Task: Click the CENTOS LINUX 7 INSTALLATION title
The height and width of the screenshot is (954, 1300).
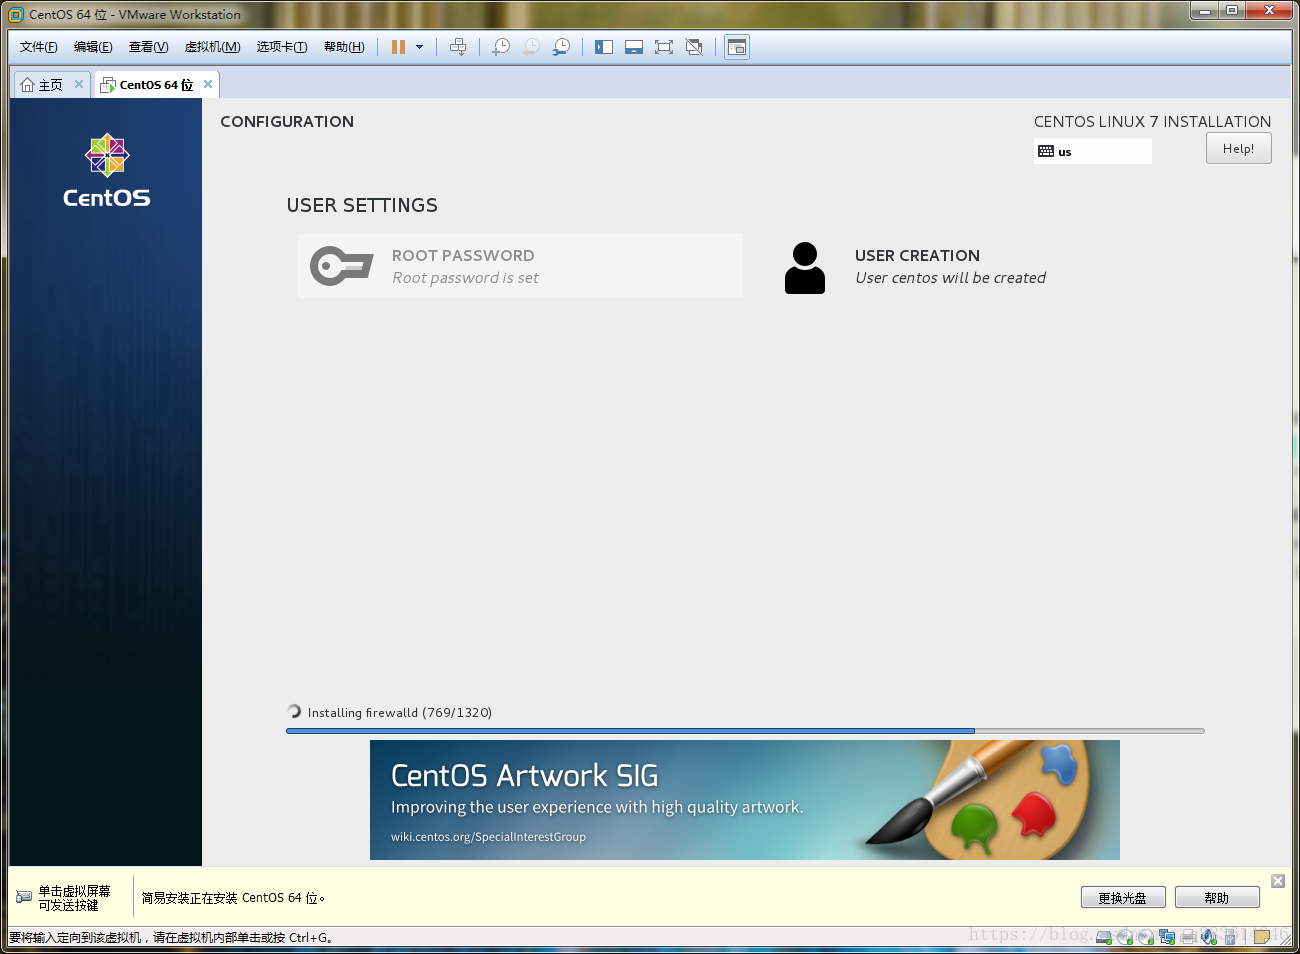Action: coord(1152,122)
